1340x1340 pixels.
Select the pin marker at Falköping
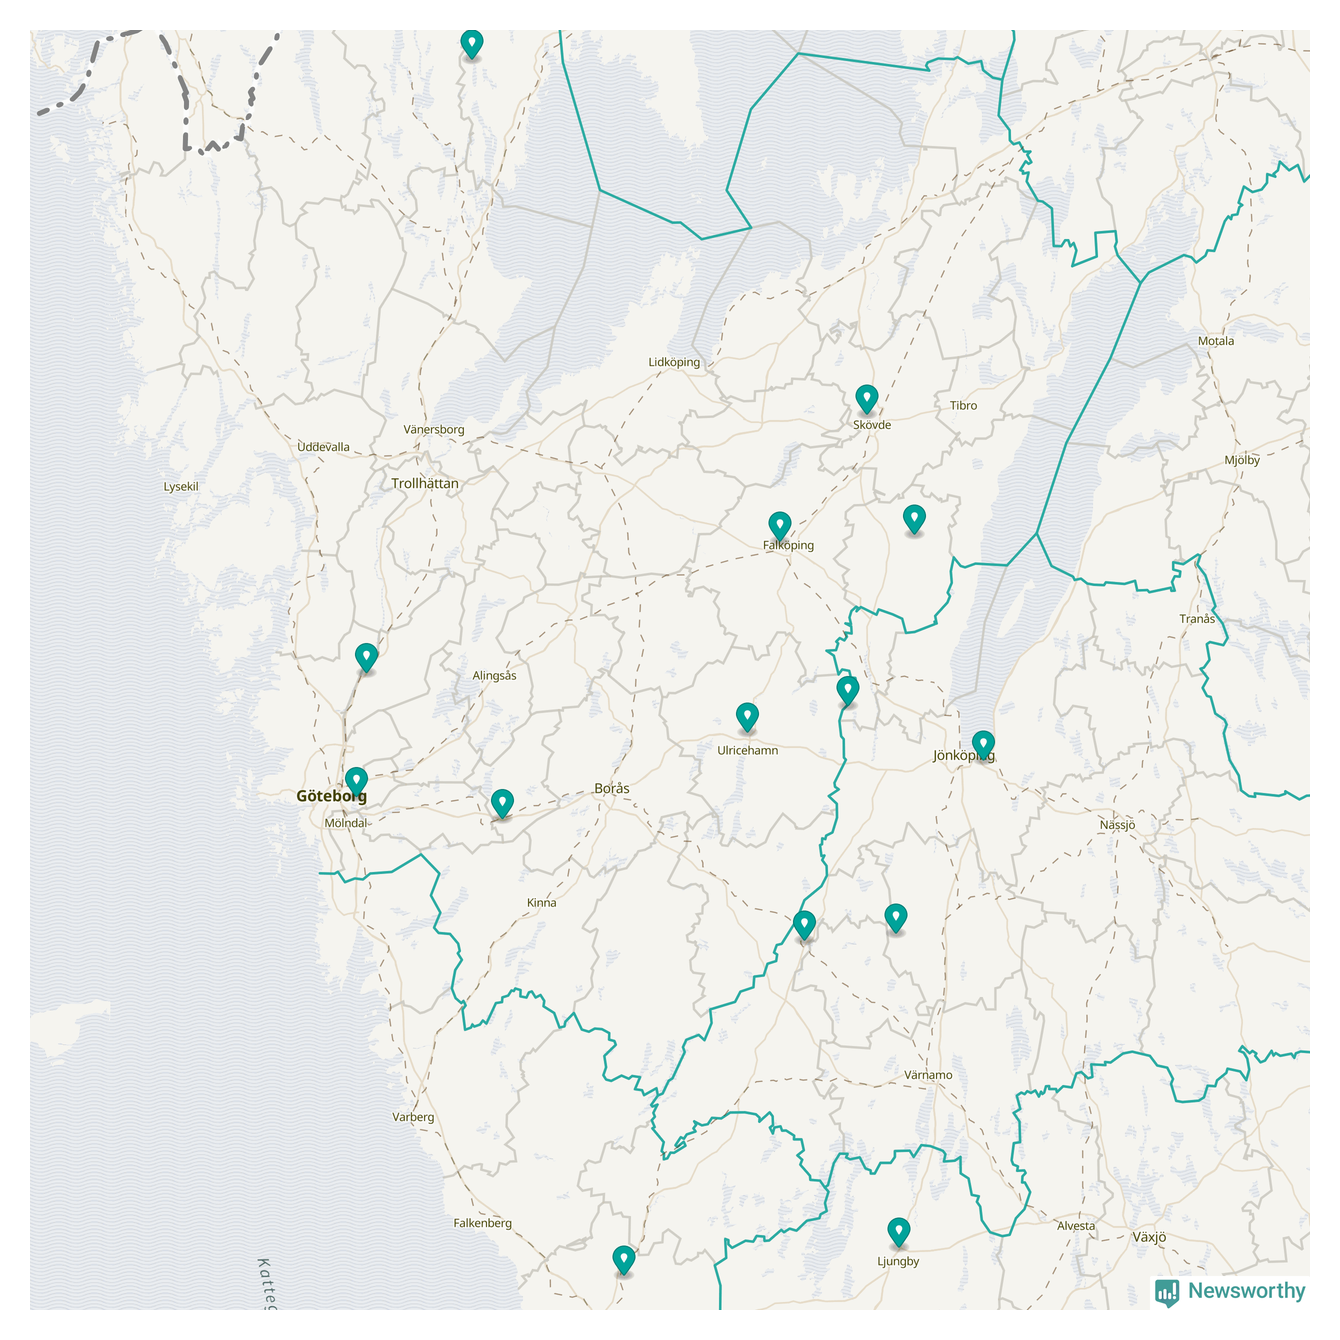pos(779,525)
